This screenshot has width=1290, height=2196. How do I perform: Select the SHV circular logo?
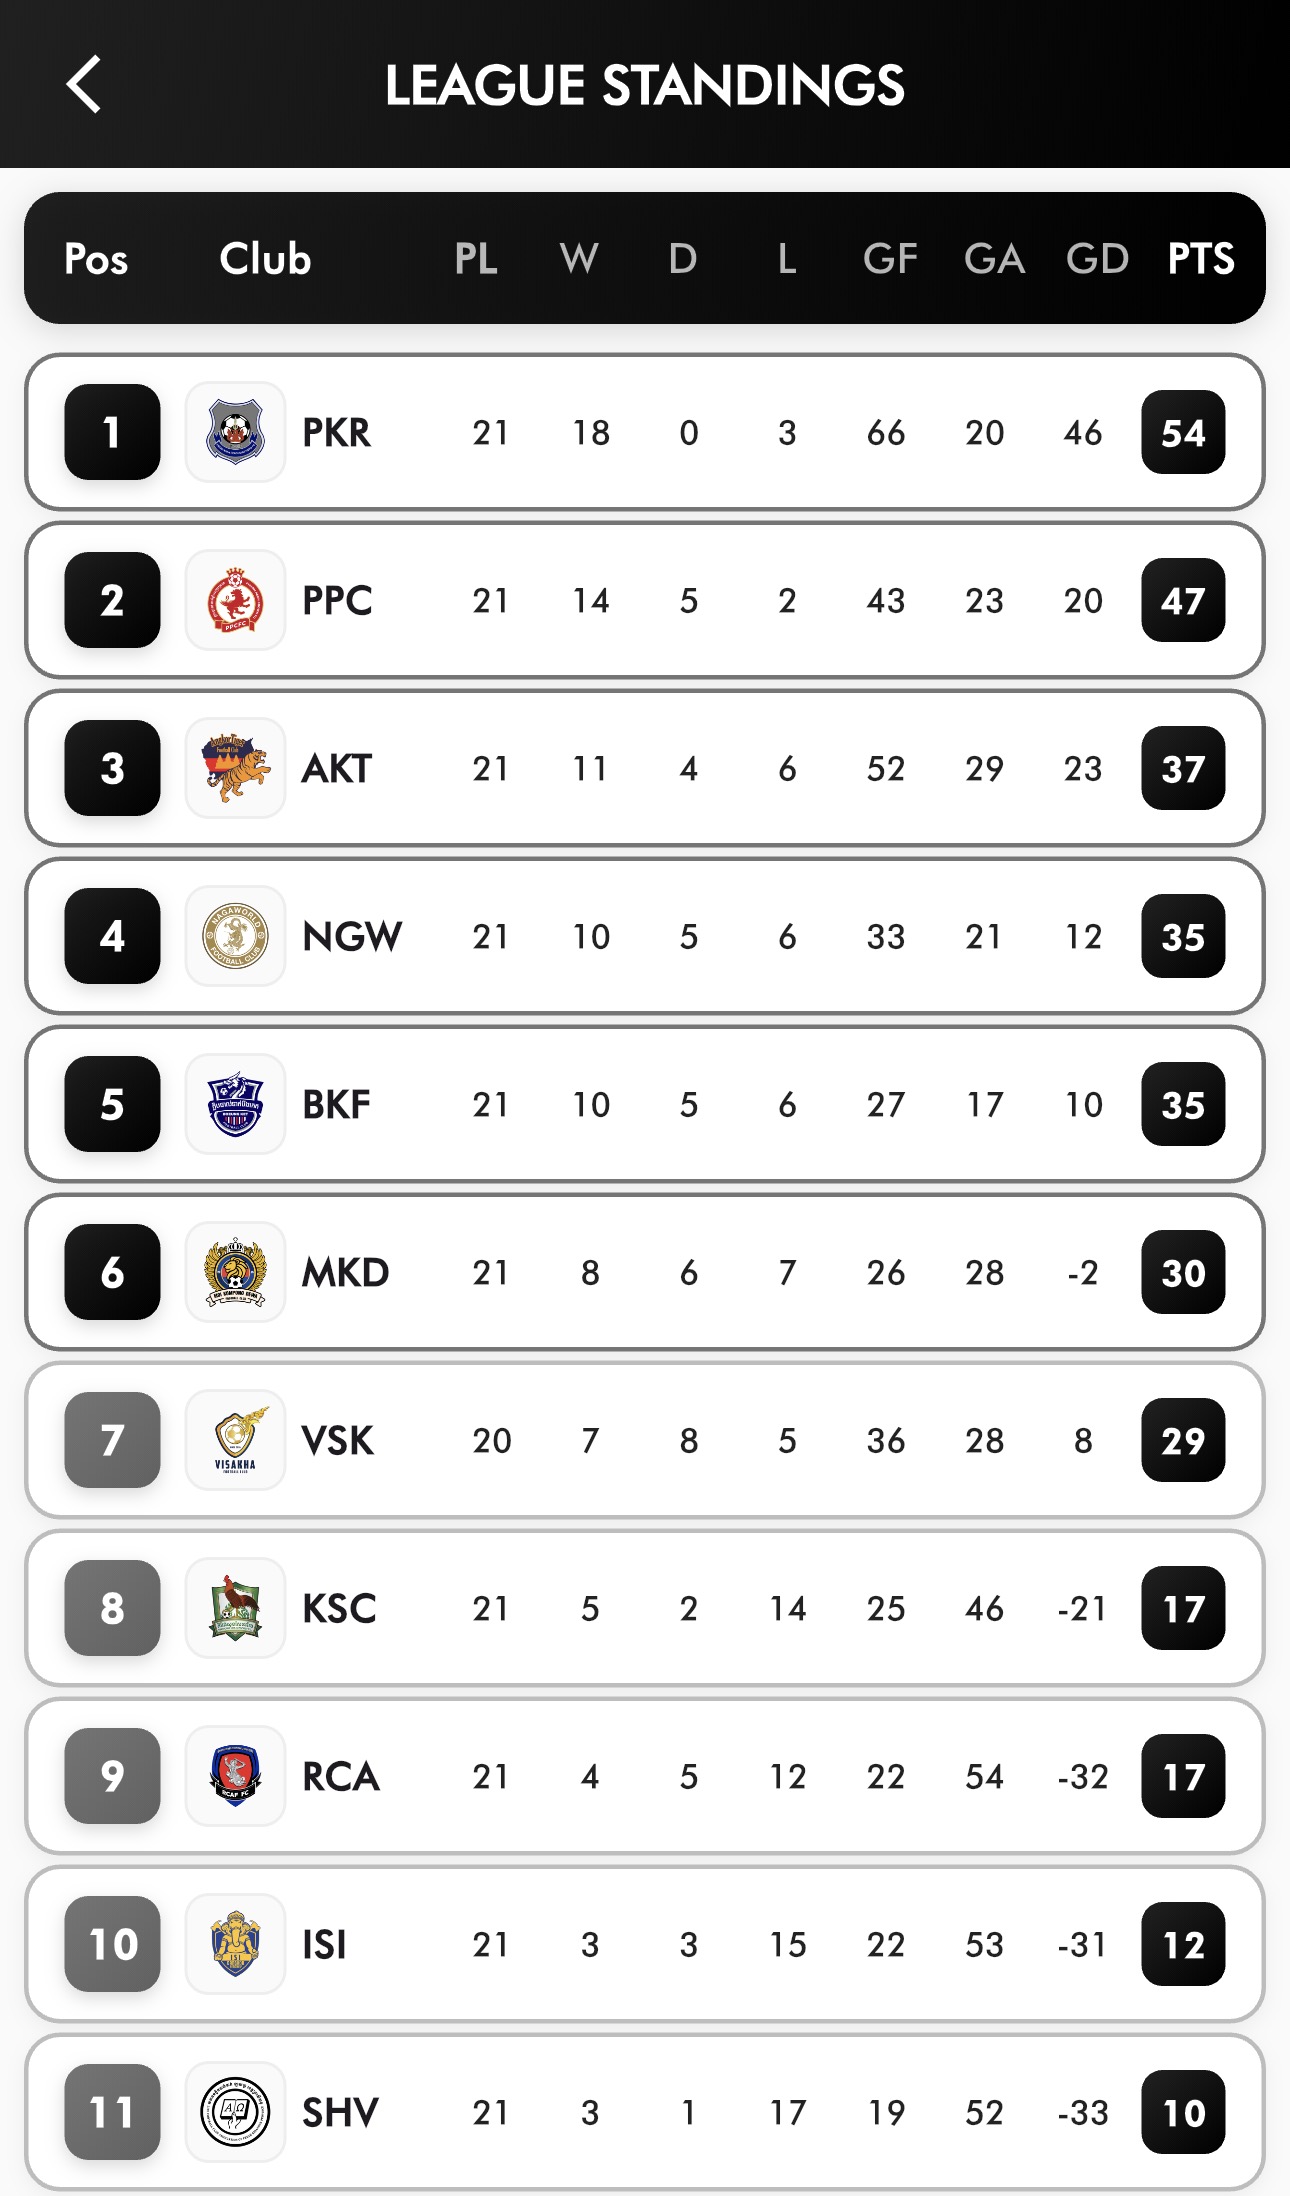tap(235, 2112)
